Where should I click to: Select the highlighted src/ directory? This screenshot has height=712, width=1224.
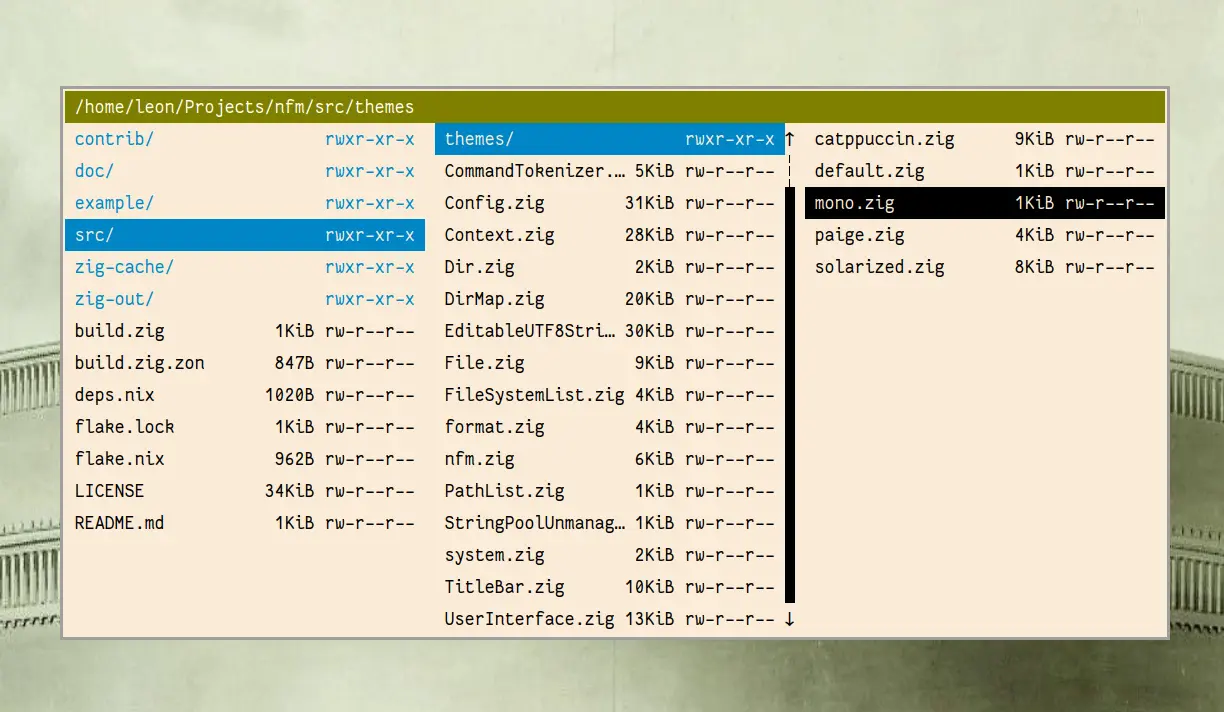click(x=244, y=235)
